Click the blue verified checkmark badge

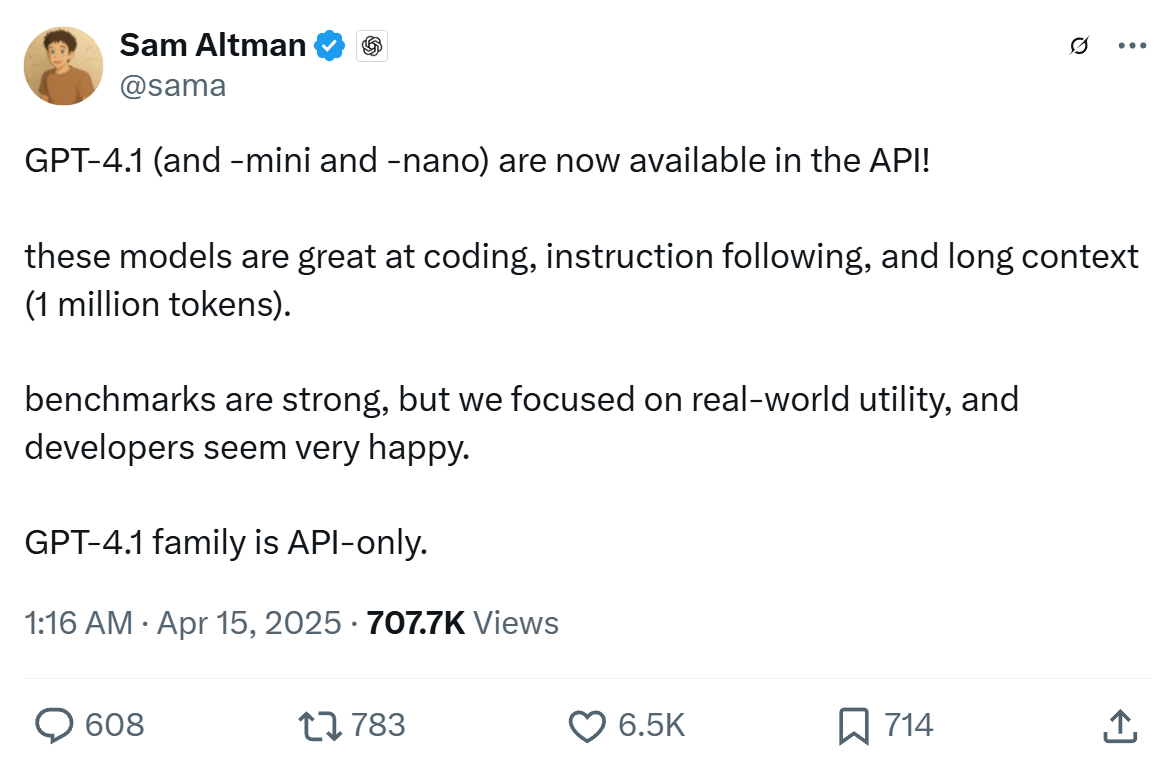point(331,45)
